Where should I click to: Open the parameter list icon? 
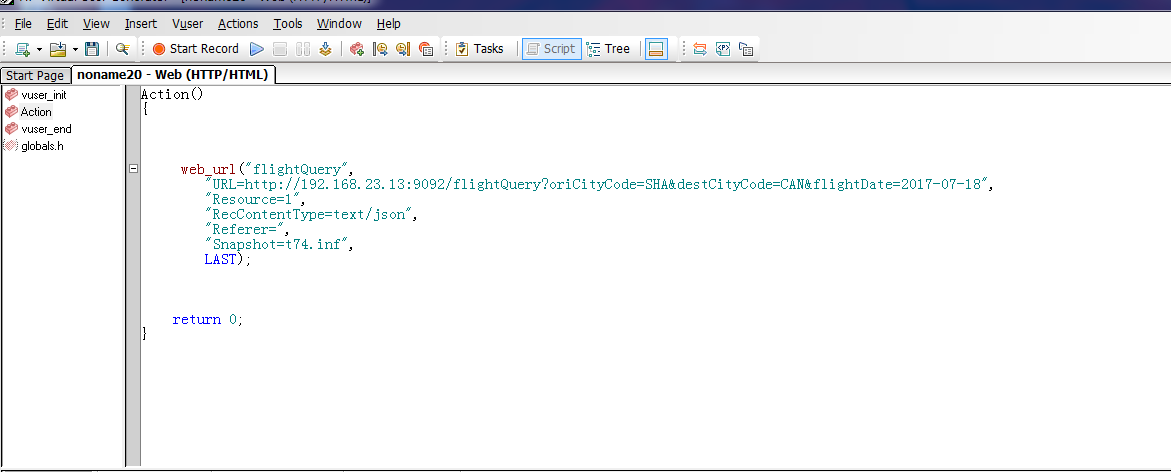coord(723,49)
